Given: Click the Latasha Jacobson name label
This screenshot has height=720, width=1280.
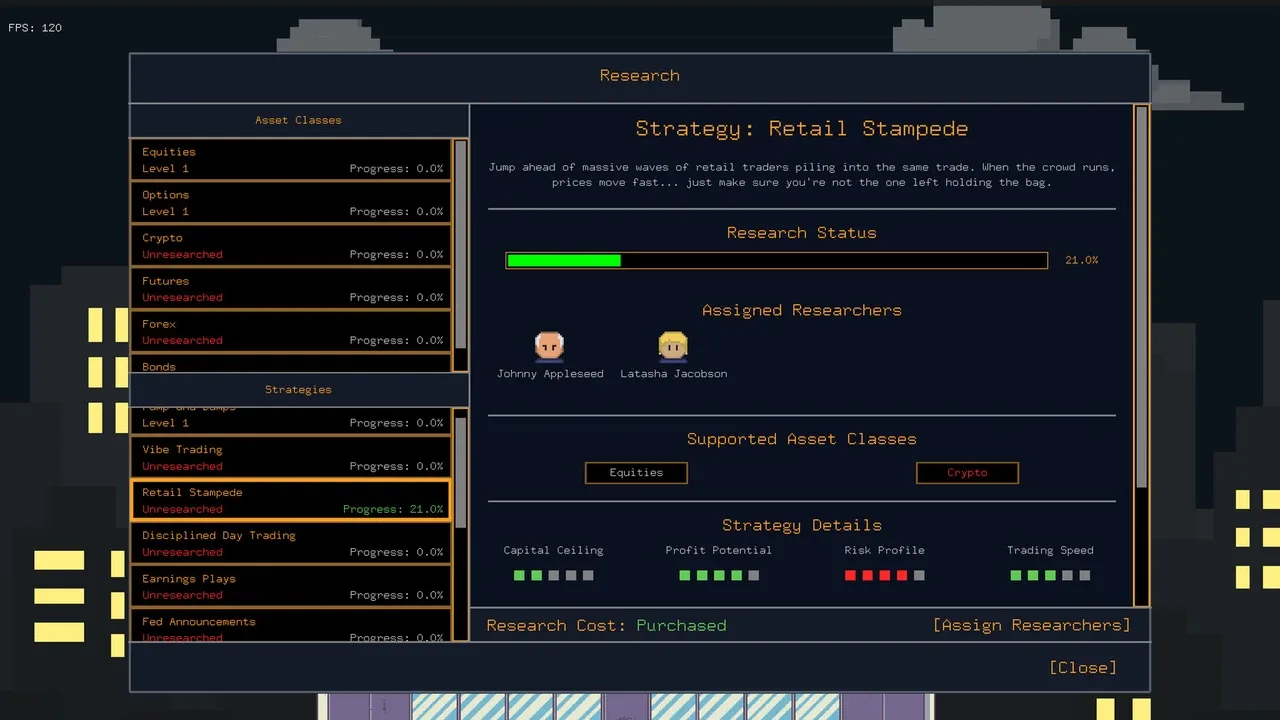Looking at the screenshot, I should click(x=674, y=374).
